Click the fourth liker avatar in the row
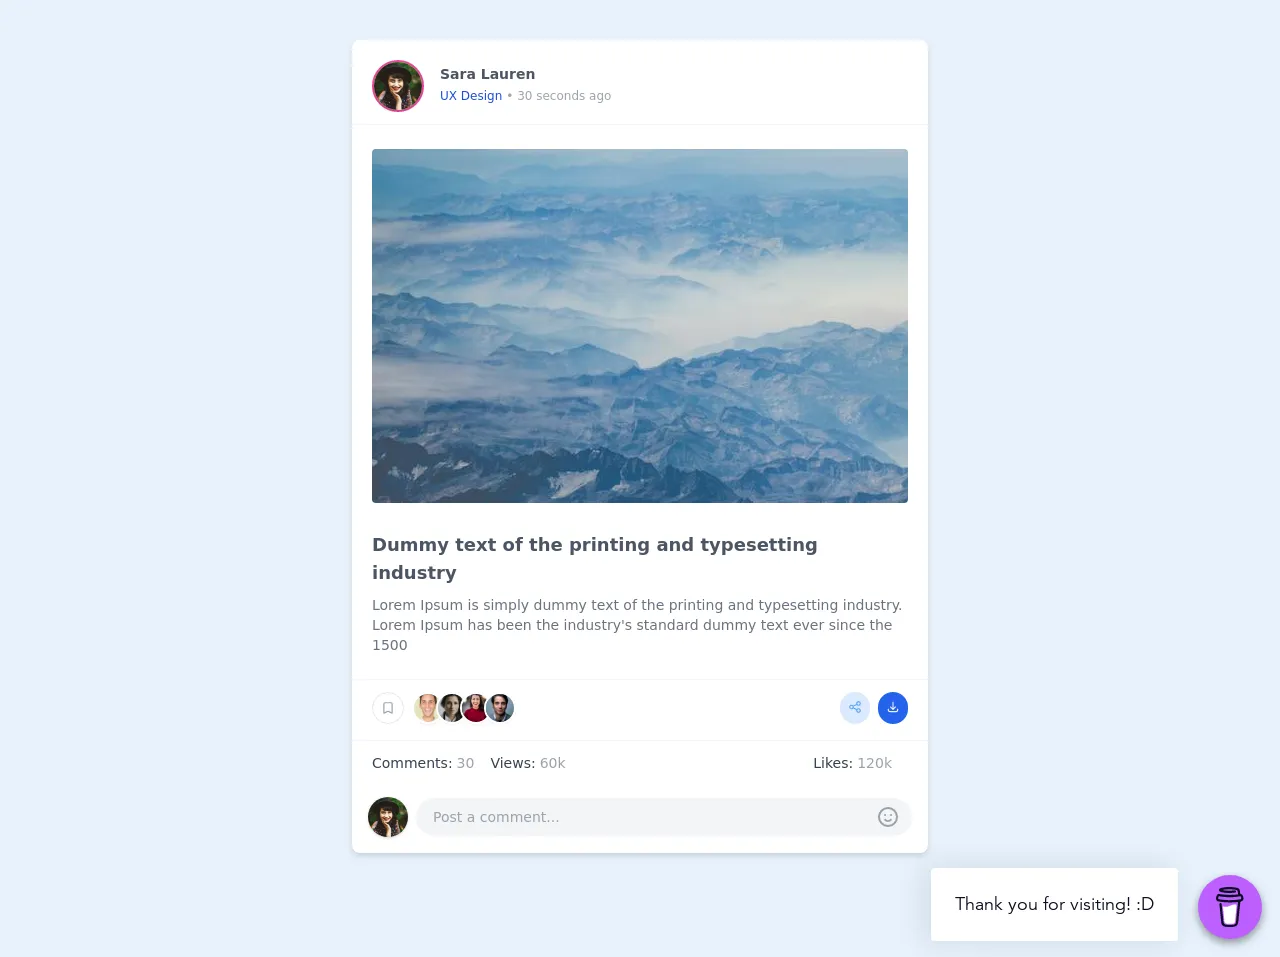This screenshot has height=957, width=1280. (x=500, y=708)
